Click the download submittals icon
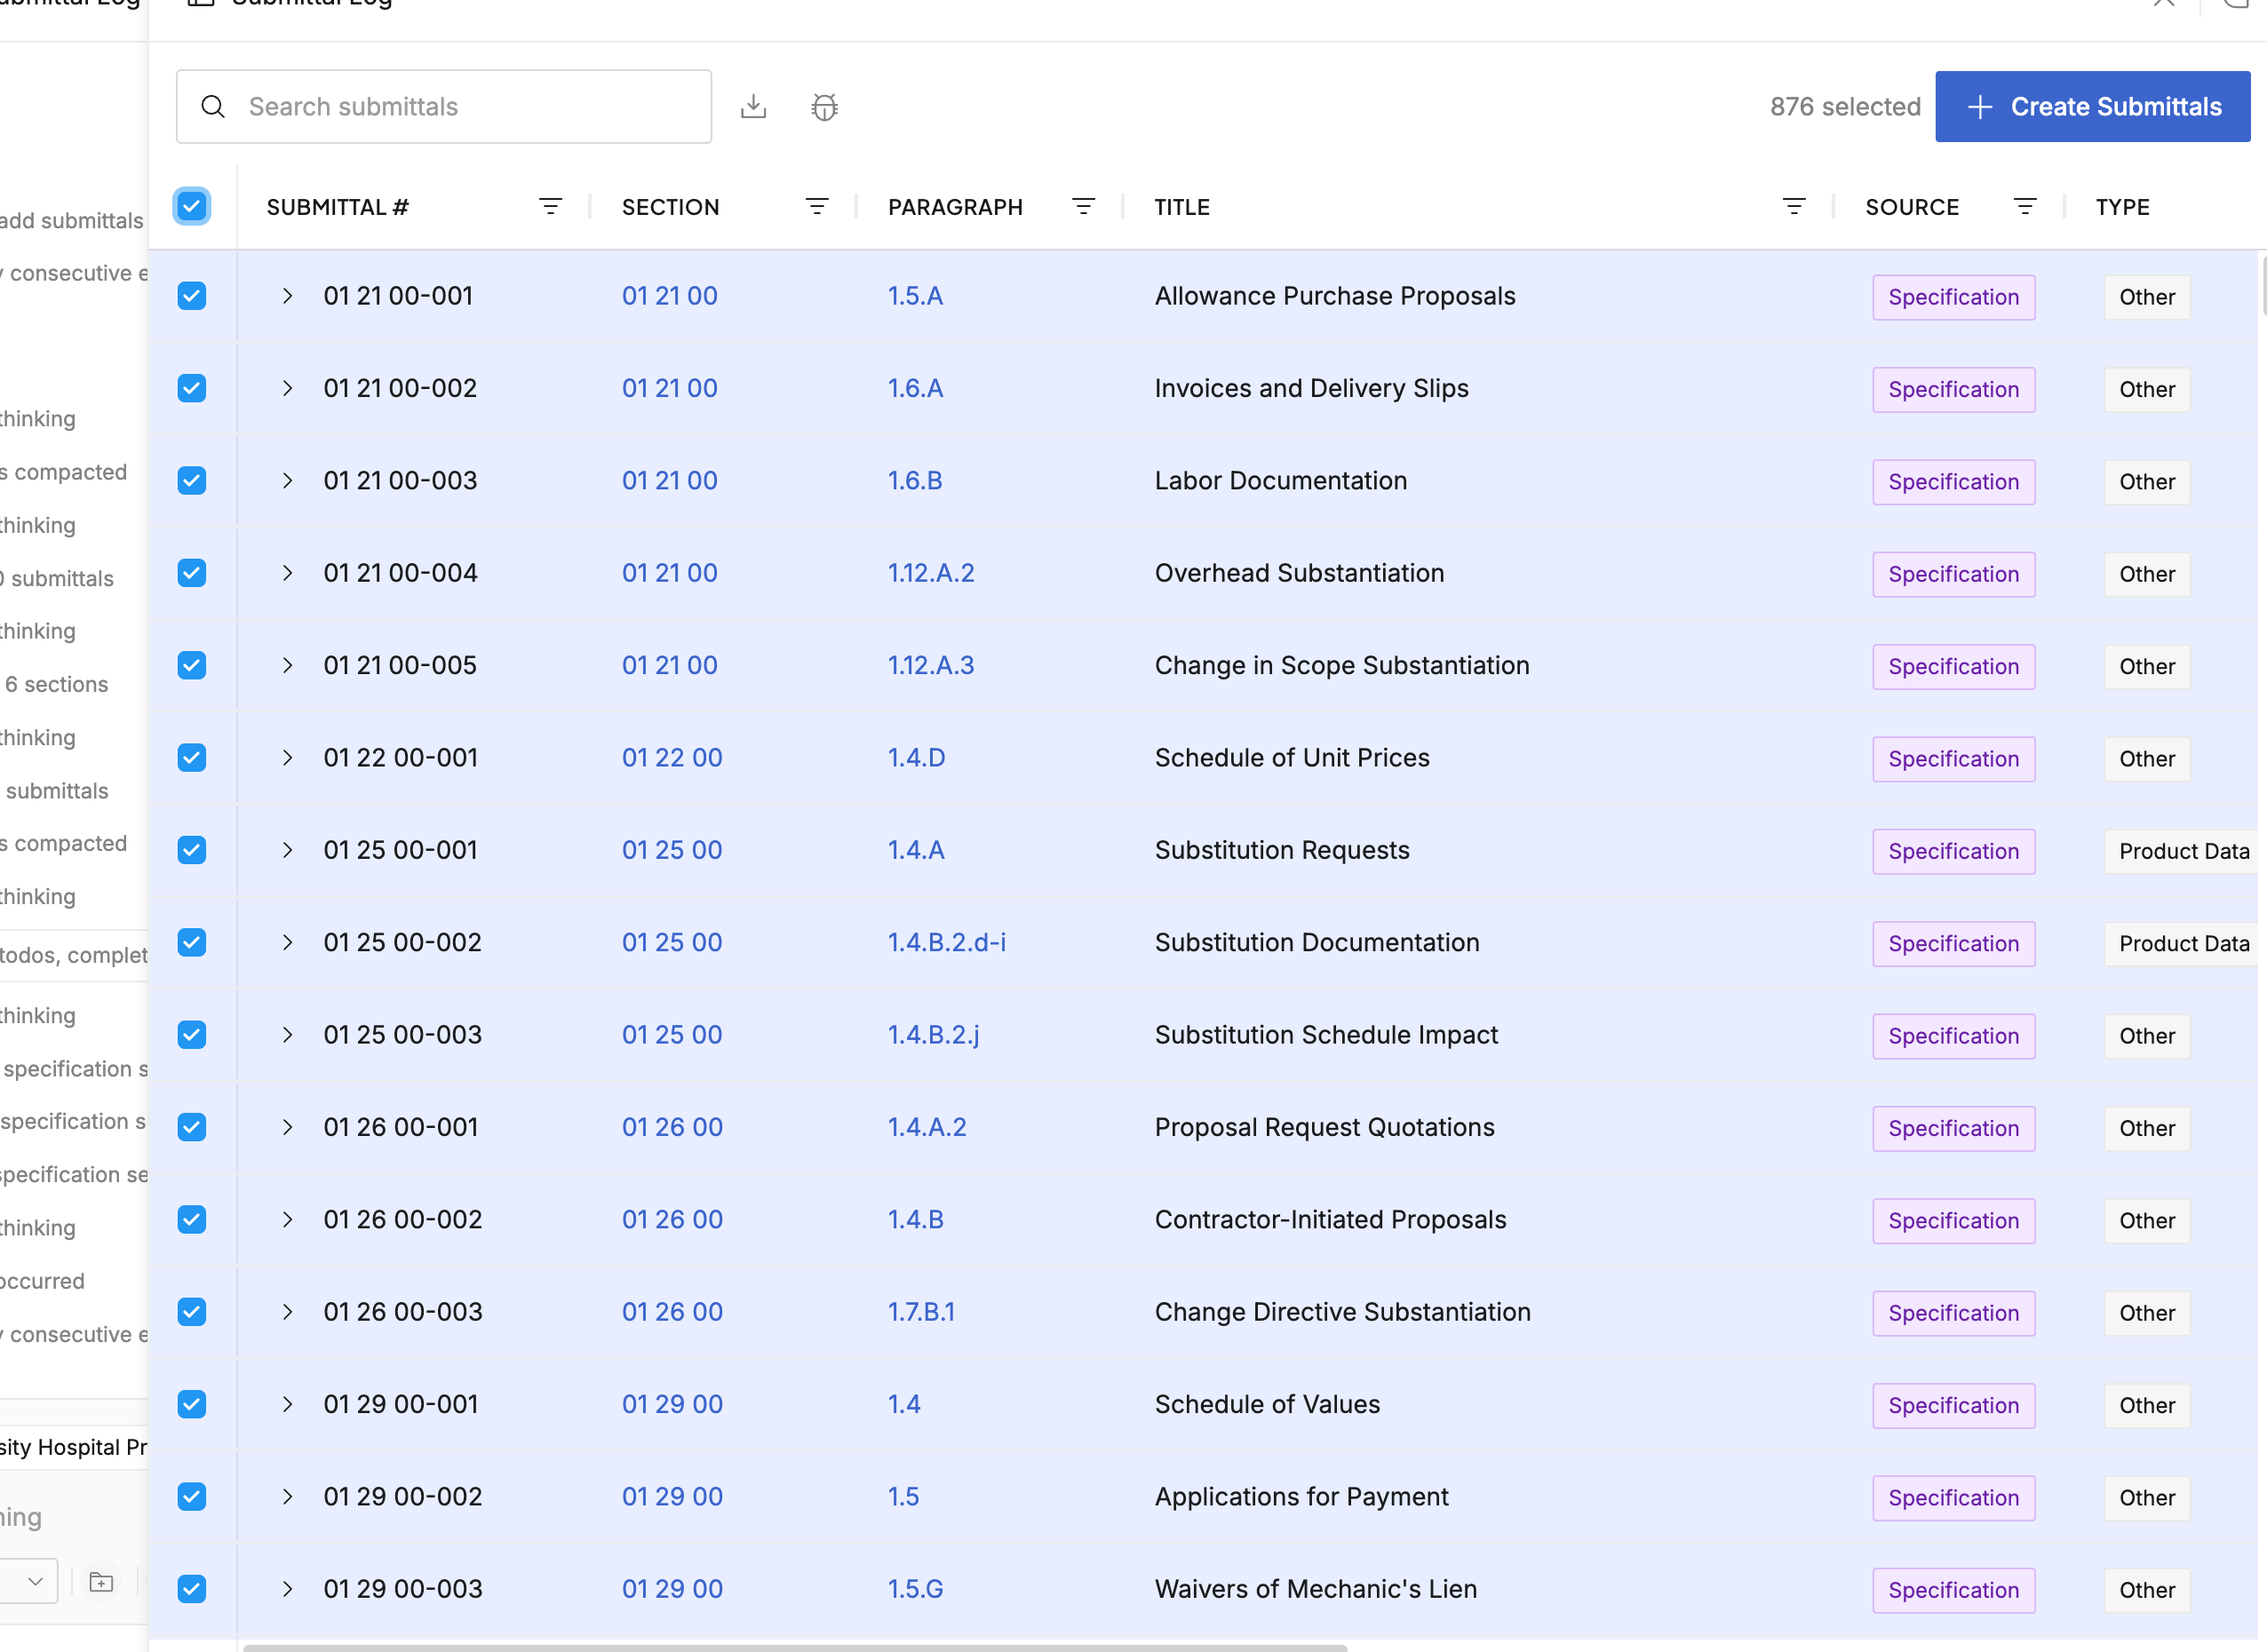The width and height of the screenshot is (2267, 1652). pyautogui.click(x=753, y=106)
